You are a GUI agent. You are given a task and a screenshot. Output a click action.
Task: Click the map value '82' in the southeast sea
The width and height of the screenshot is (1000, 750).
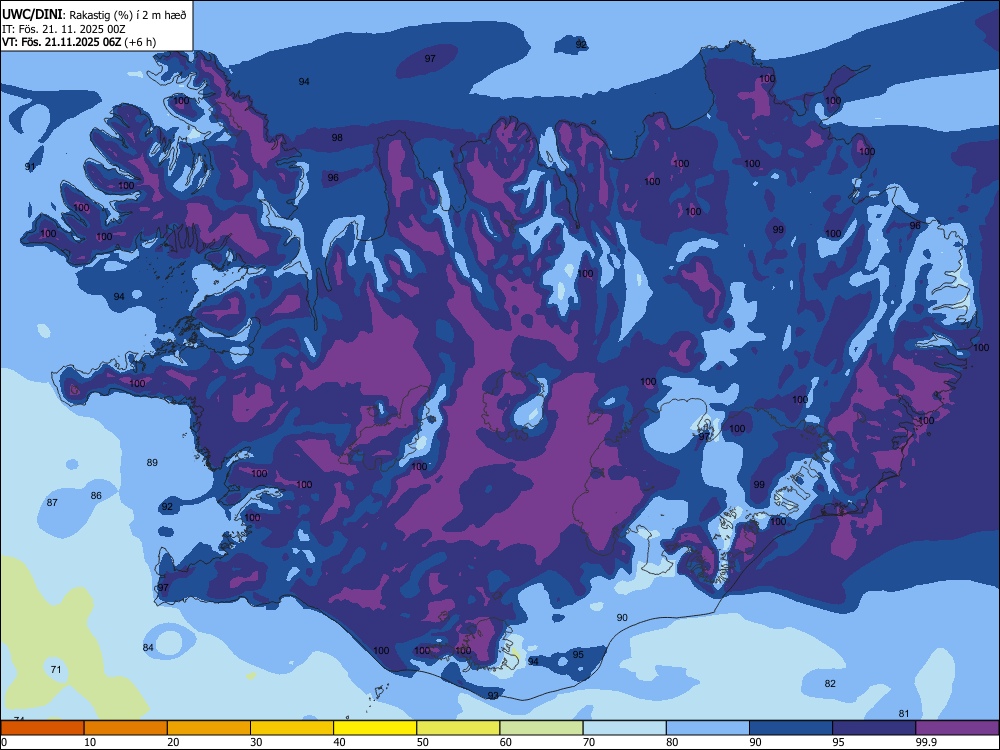pyautogui.click(x=830, y=683)
